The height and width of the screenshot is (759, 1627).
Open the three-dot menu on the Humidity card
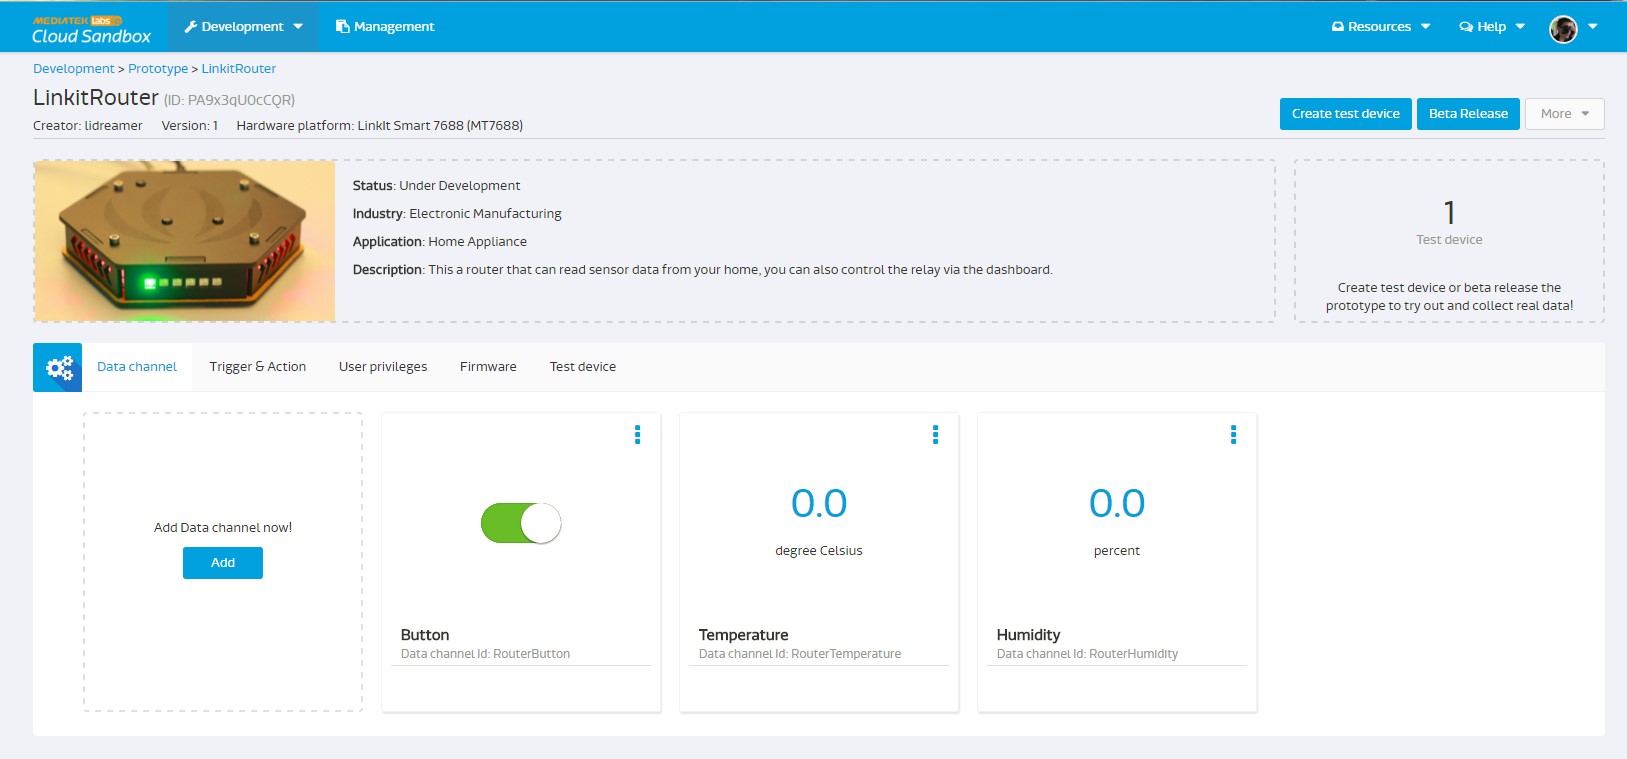click(1233, 434)
